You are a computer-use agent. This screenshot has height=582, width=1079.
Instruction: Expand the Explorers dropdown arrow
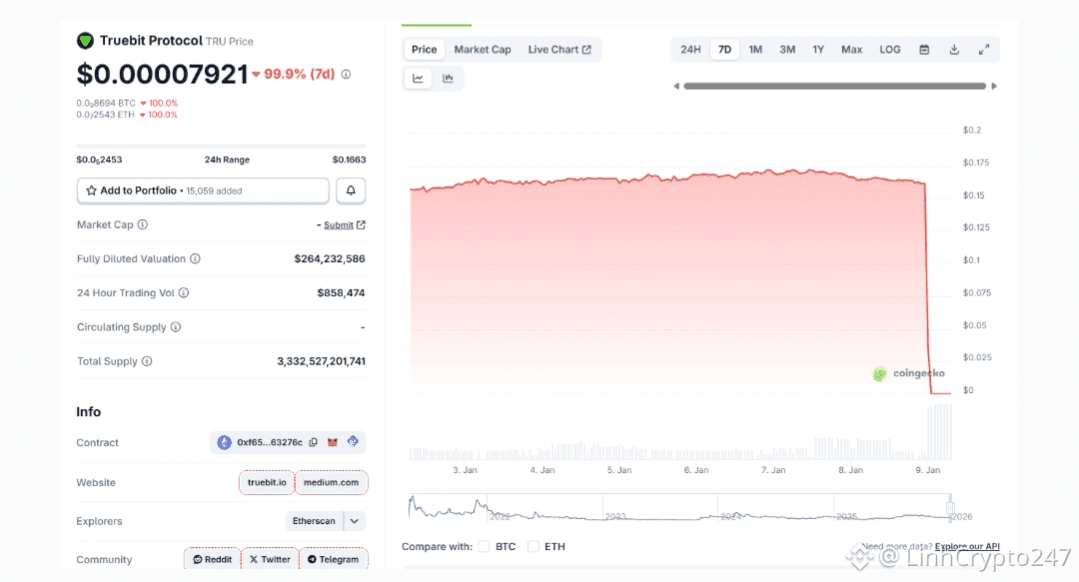[354, 521]
